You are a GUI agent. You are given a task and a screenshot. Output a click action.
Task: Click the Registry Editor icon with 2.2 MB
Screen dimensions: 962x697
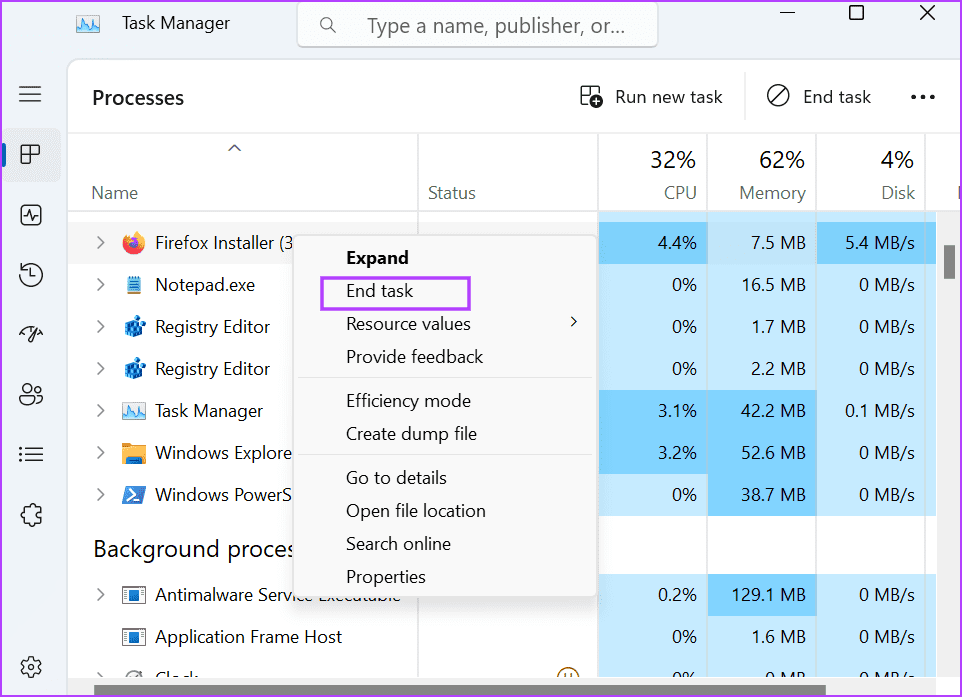(x=135, y=369)
